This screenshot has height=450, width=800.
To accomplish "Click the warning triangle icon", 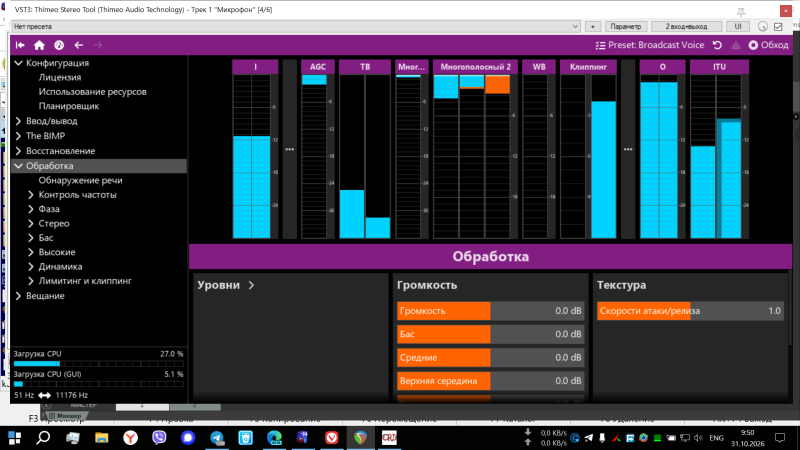I will [x=736, y=45].
